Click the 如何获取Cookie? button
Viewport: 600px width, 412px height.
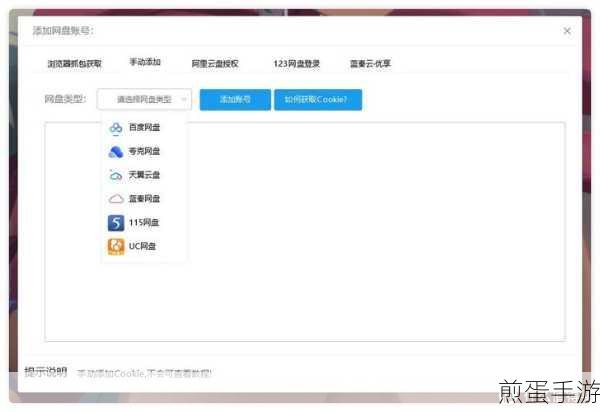318,100
